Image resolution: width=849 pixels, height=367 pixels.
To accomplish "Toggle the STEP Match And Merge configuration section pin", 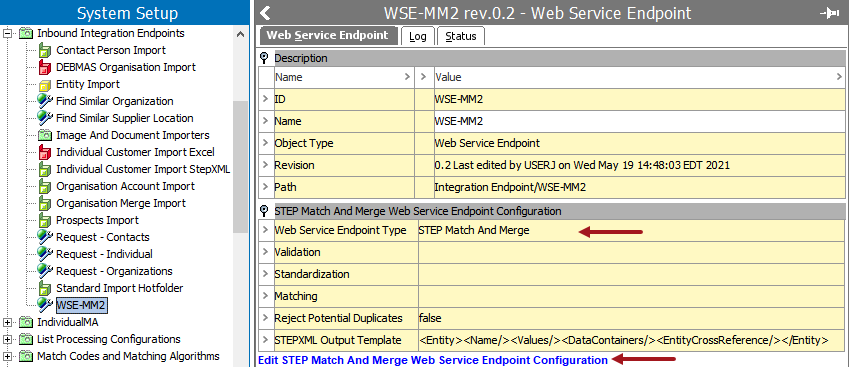I will tap(264, 211).
